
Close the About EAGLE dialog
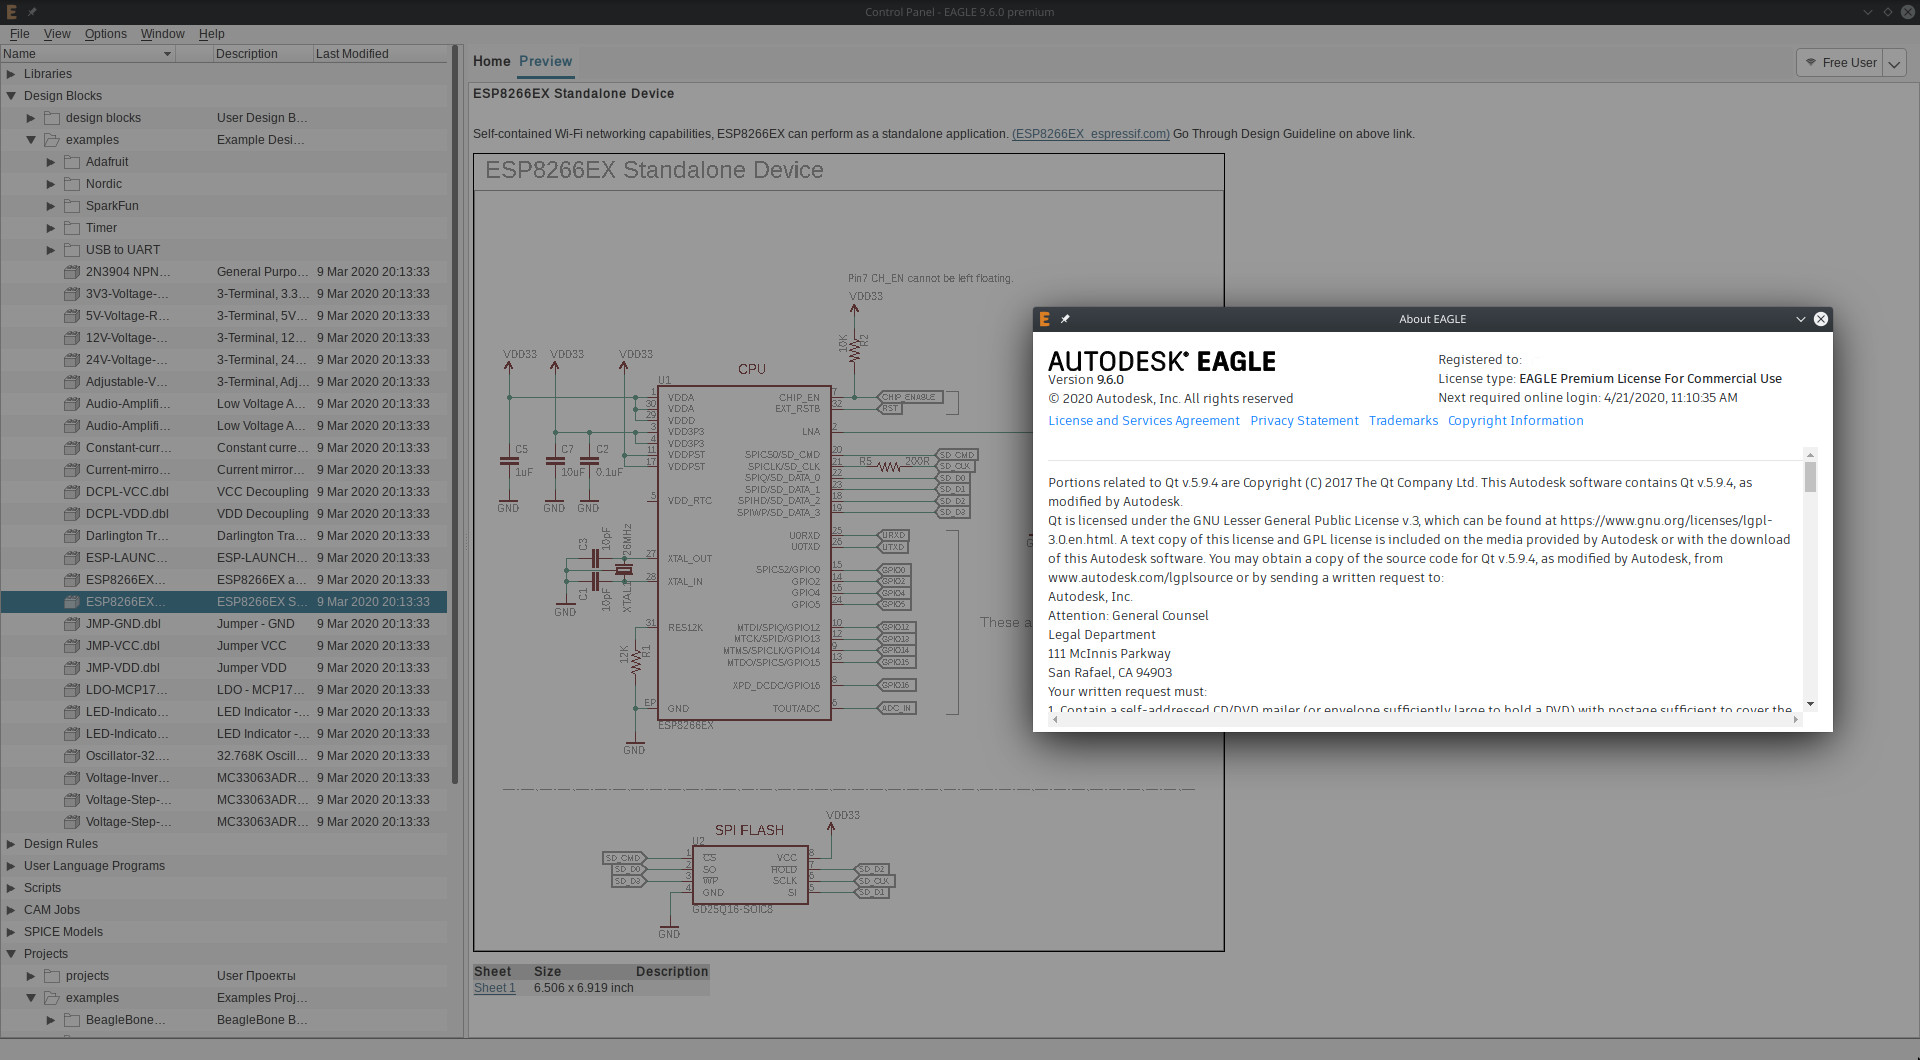1821,319
